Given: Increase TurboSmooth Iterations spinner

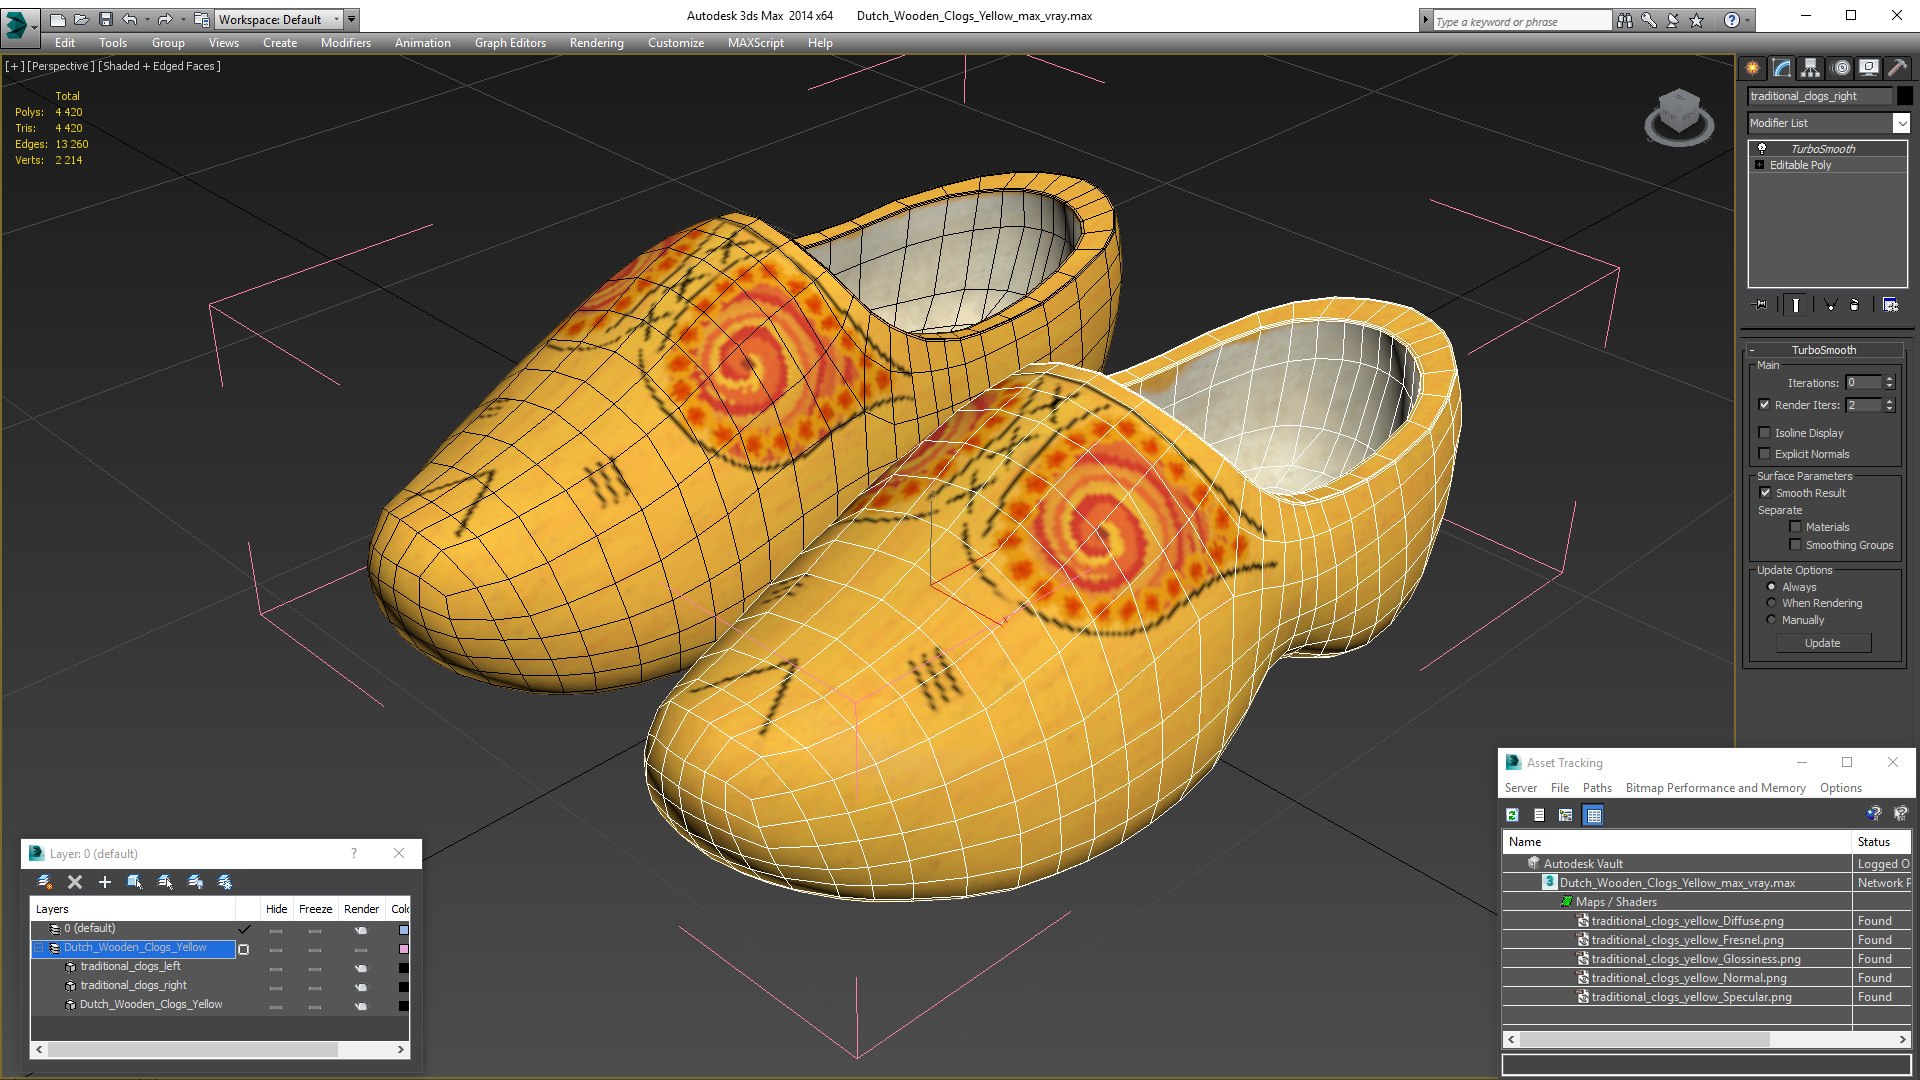Looking at the screenshot, I should 1889,379.
